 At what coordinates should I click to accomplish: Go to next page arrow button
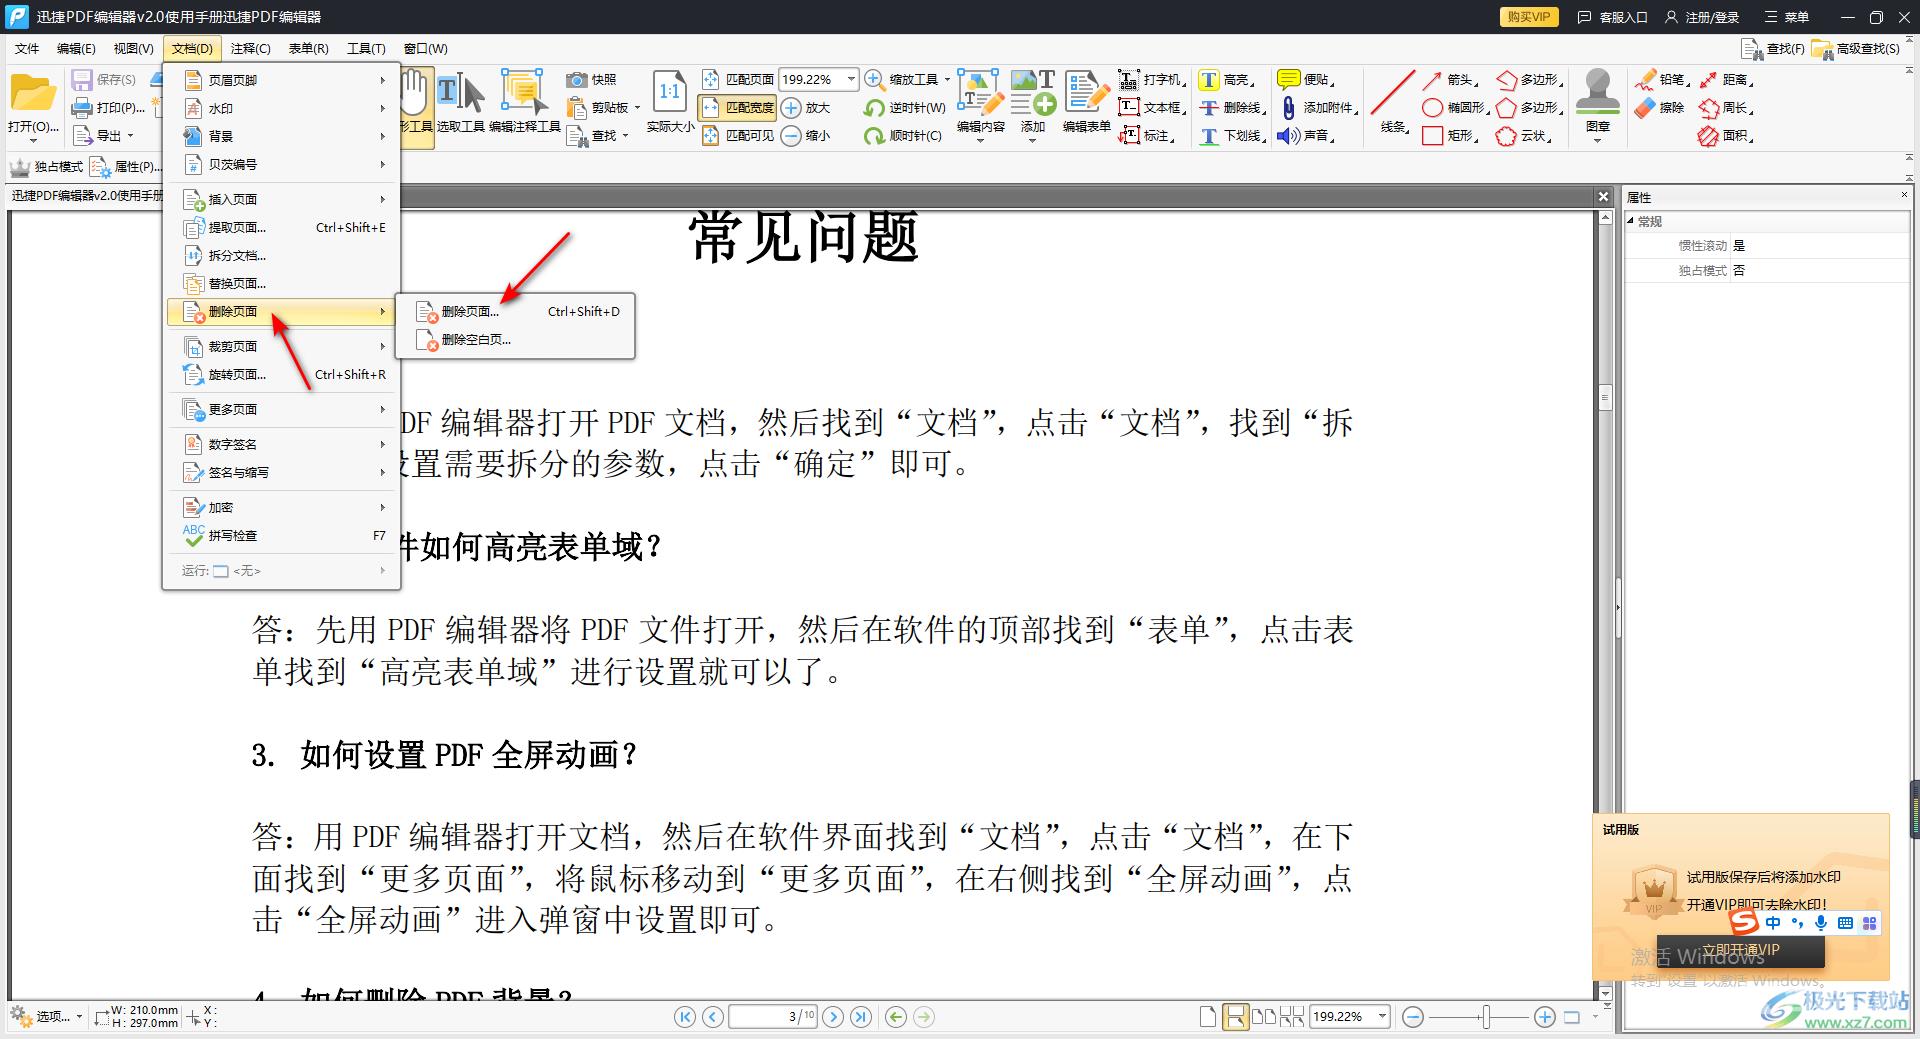click(x=833, y=1017)
